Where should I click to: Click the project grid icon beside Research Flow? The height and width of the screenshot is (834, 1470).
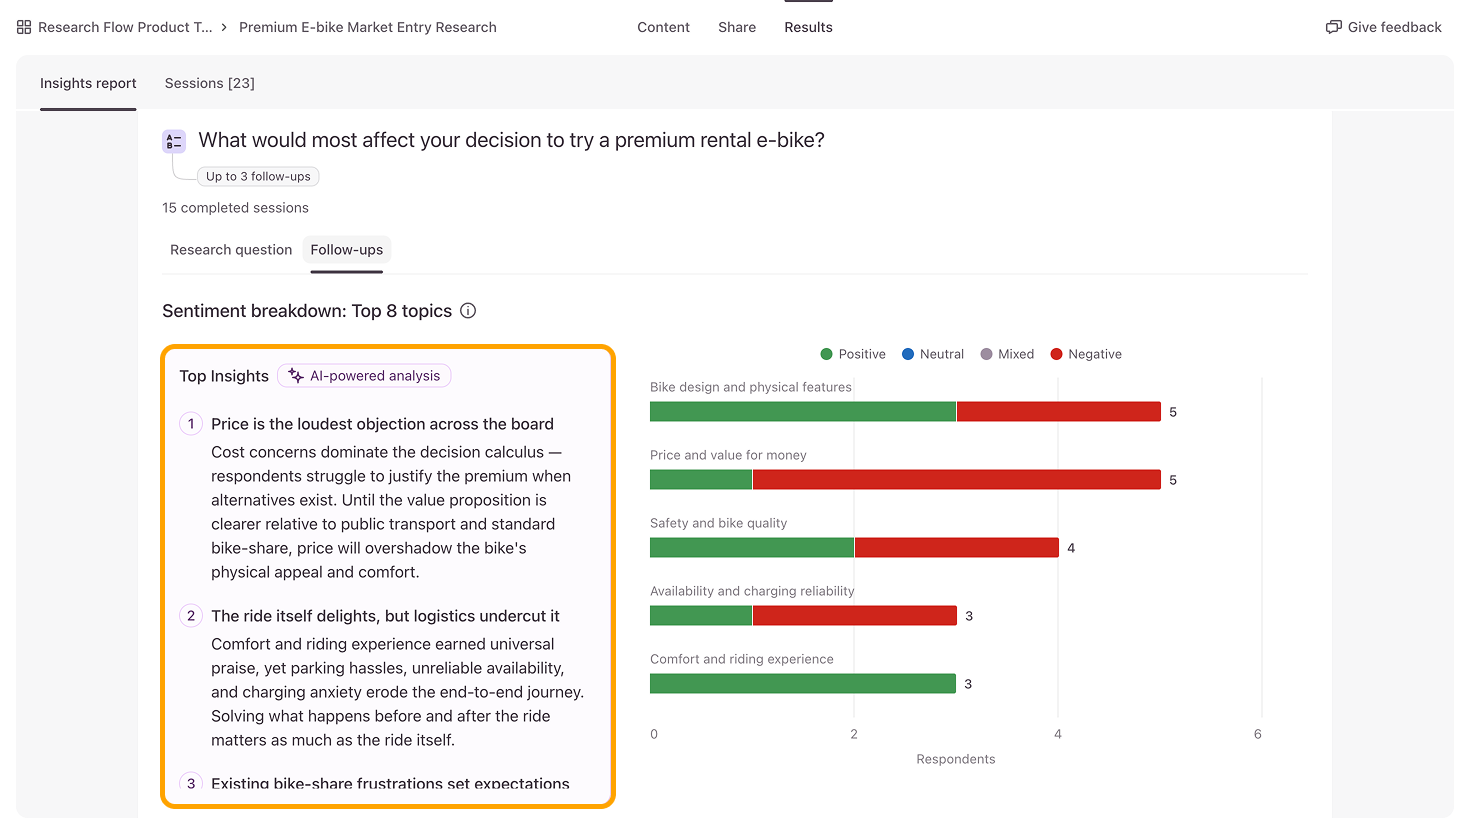point(24,27)
